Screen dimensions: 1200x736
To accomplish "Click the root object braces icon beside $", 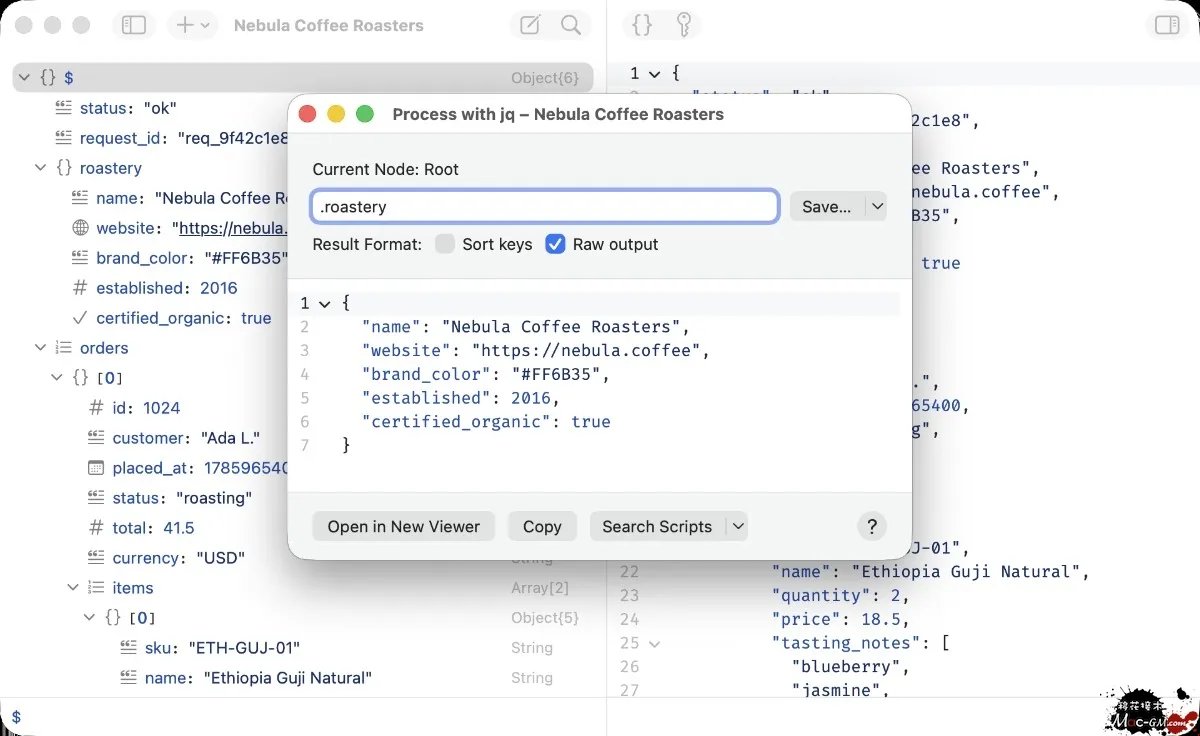I will pos(48,78).
